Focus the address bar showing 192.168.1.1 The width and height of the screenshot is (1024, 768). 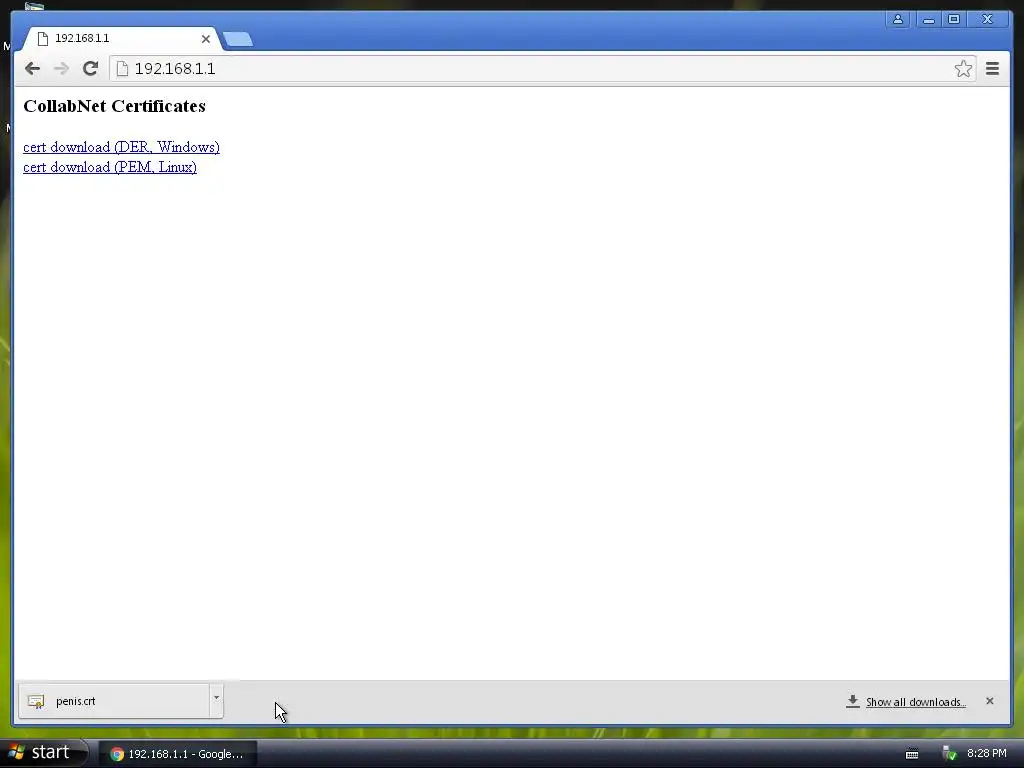tap(542, 69)
